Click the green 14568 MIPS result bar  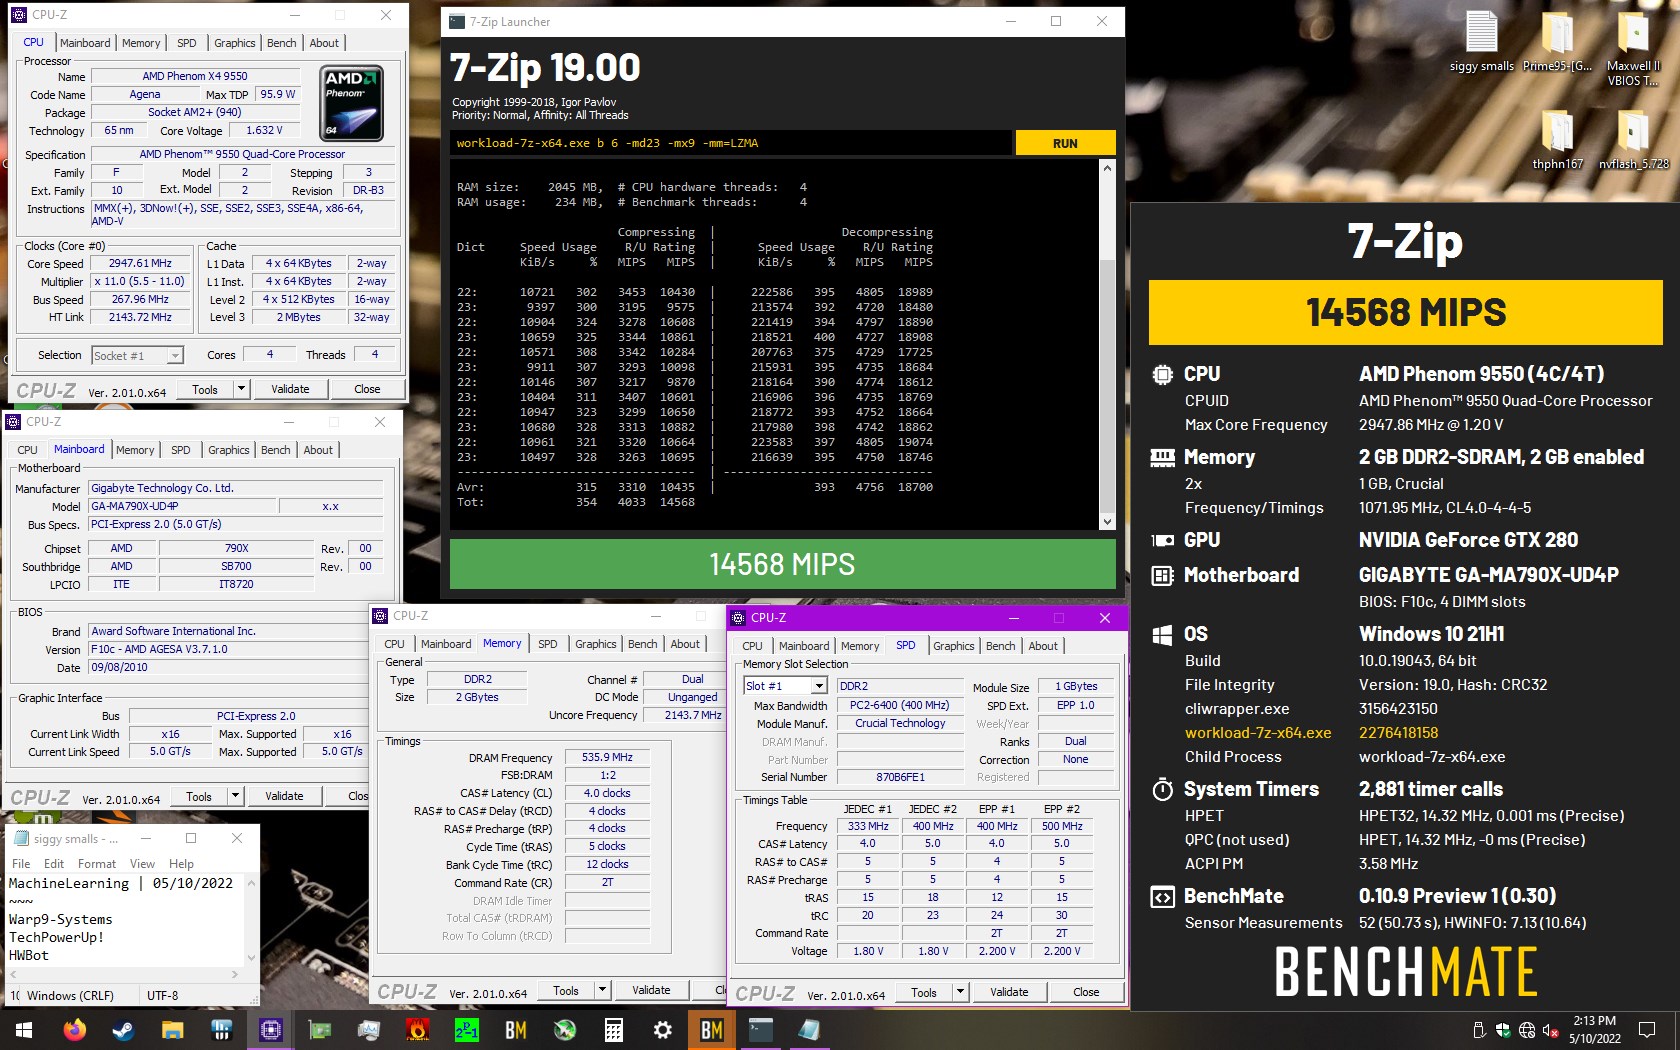point(782,565)
